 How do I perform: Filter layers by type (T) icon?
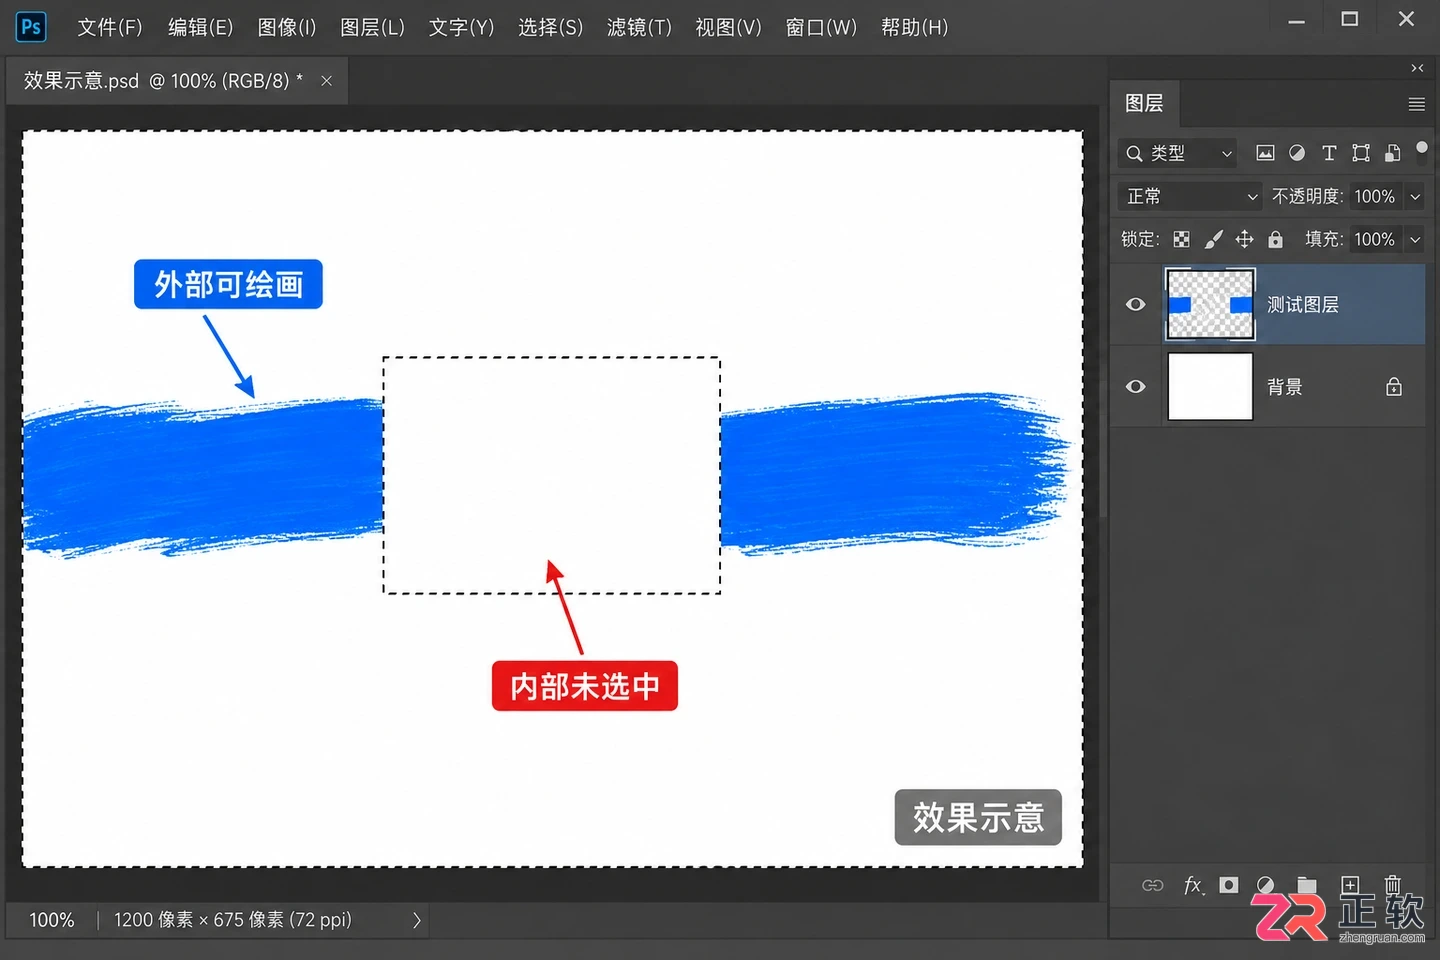click(x=1329, y=153)
